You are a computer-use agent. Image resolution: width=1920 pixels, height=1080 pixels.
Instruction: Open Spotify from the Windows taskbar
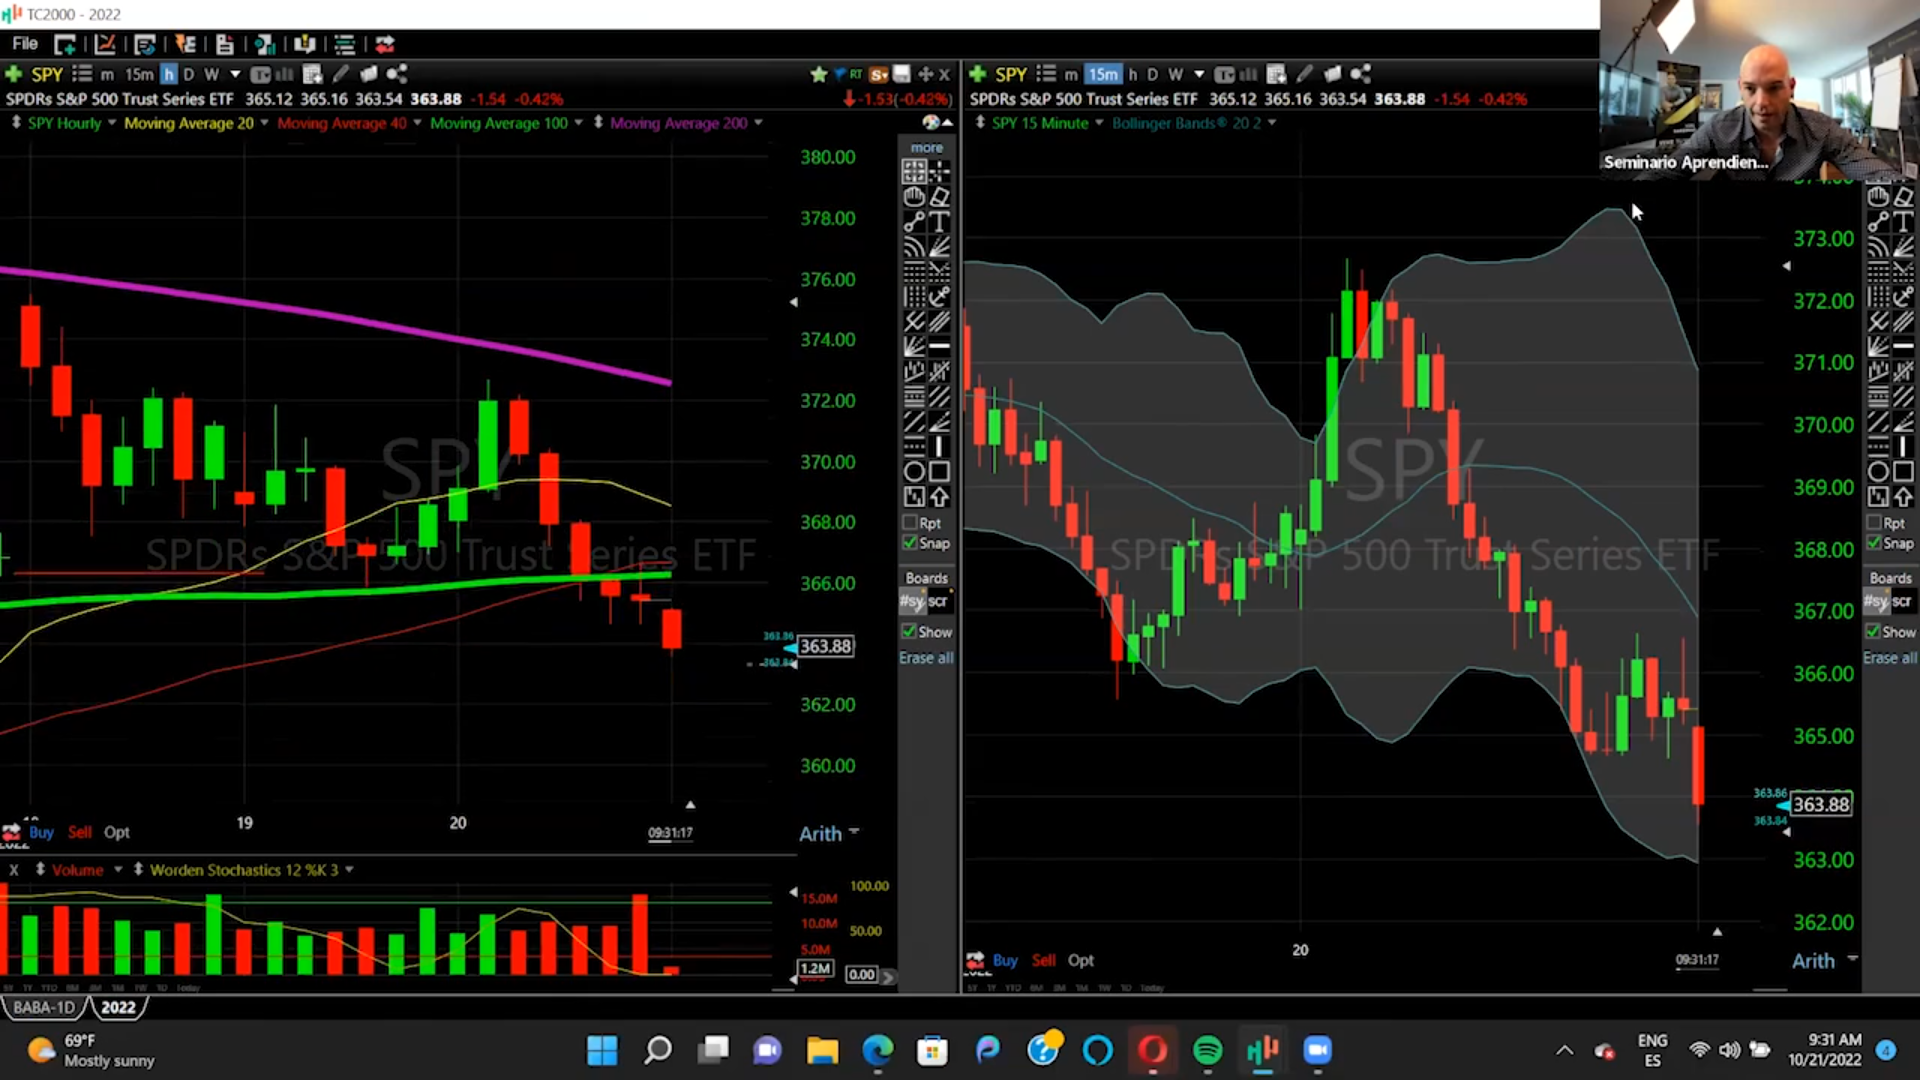(1207, 1050)
